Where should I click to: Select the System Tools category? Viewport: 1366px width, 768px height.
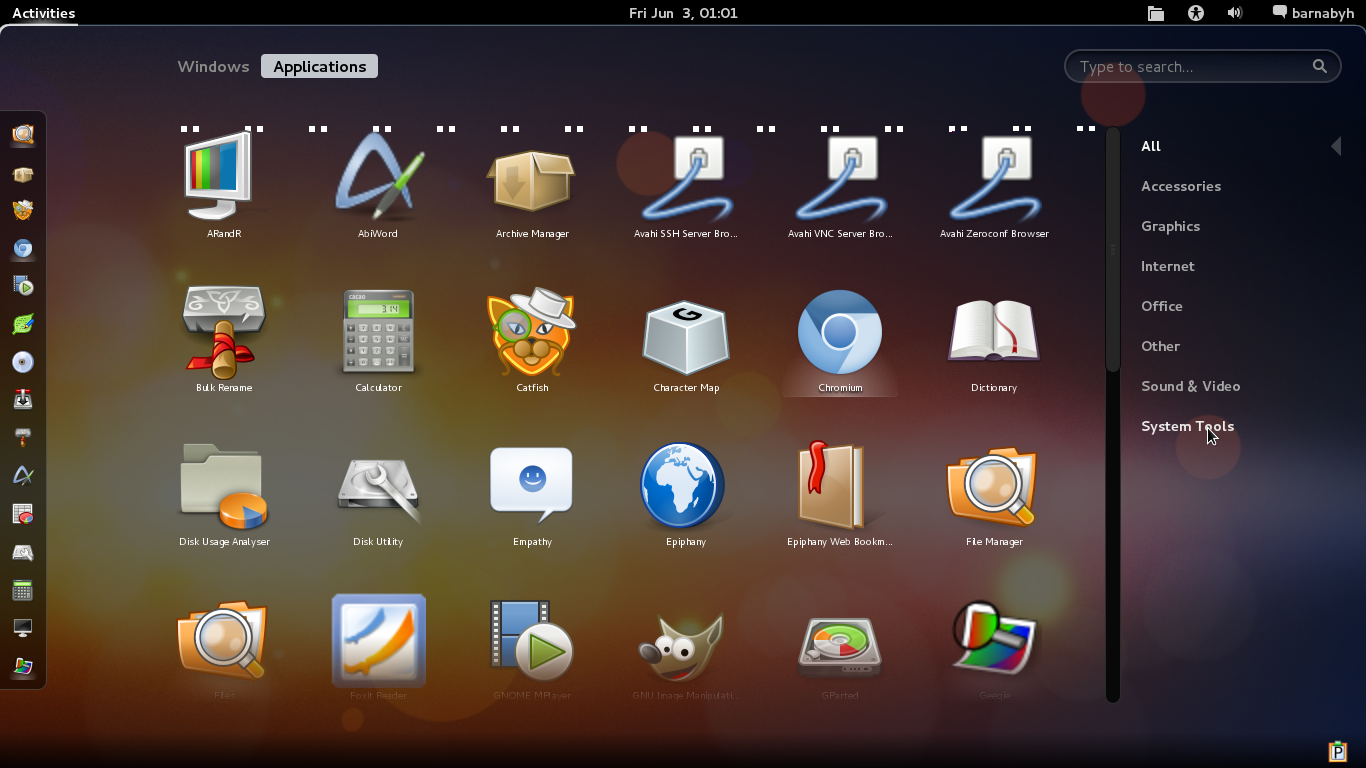coord(1188,426)
